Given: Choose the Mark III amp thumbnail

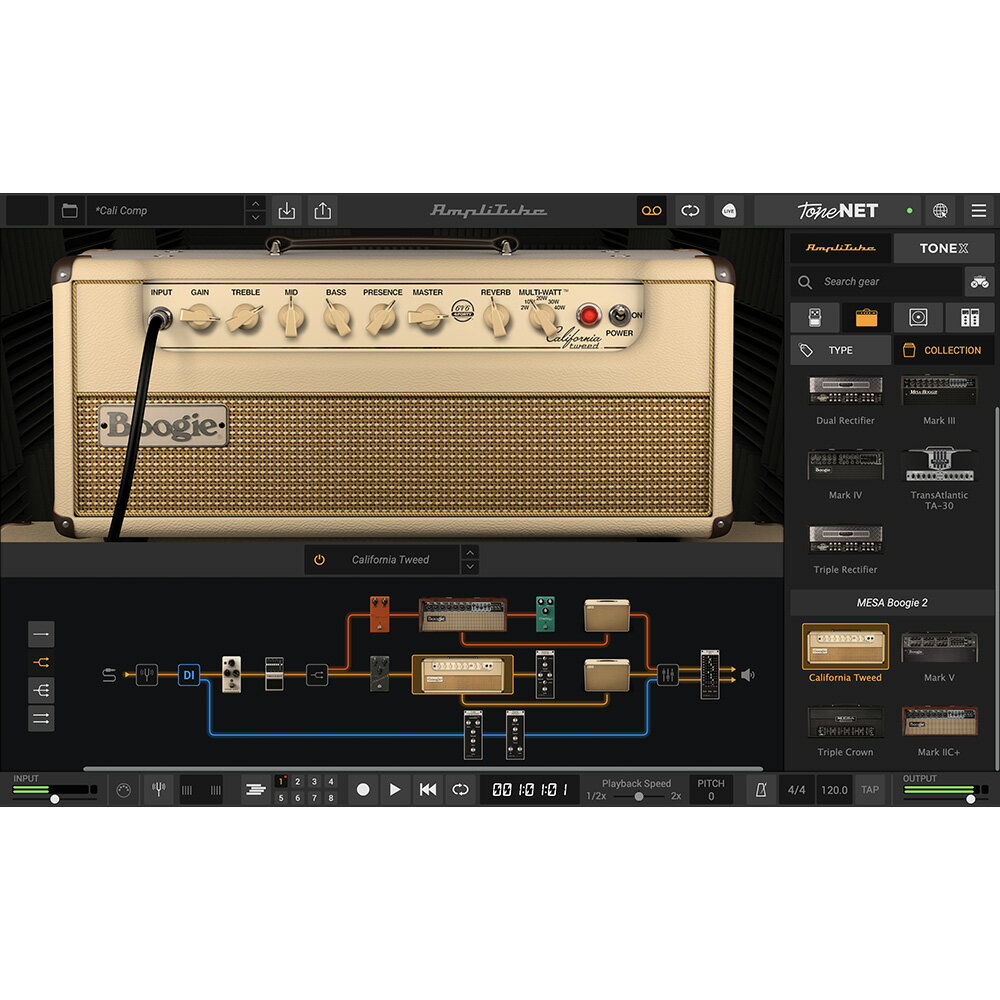Looking at the screenshot, I should tap(939, 390).
